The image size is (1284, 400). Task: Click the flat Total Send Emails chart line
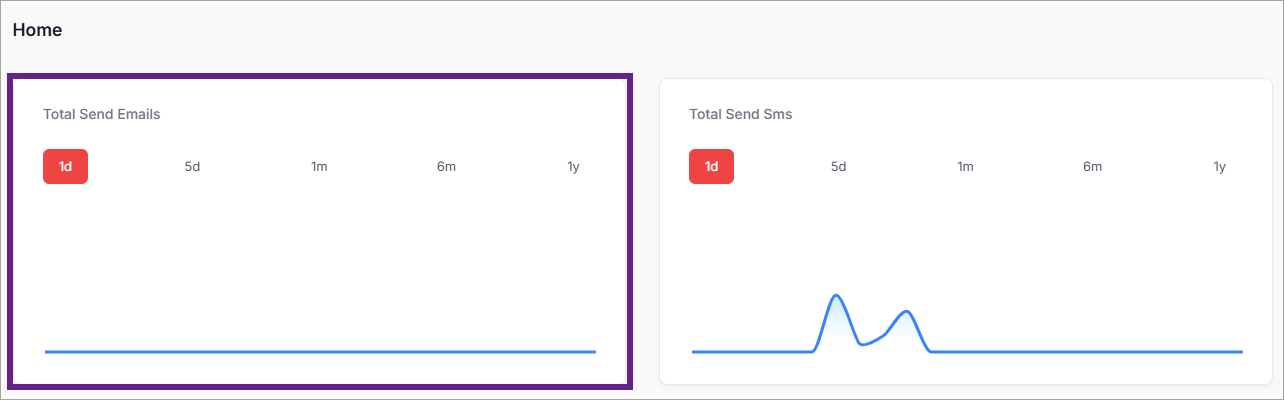point(320,351)
